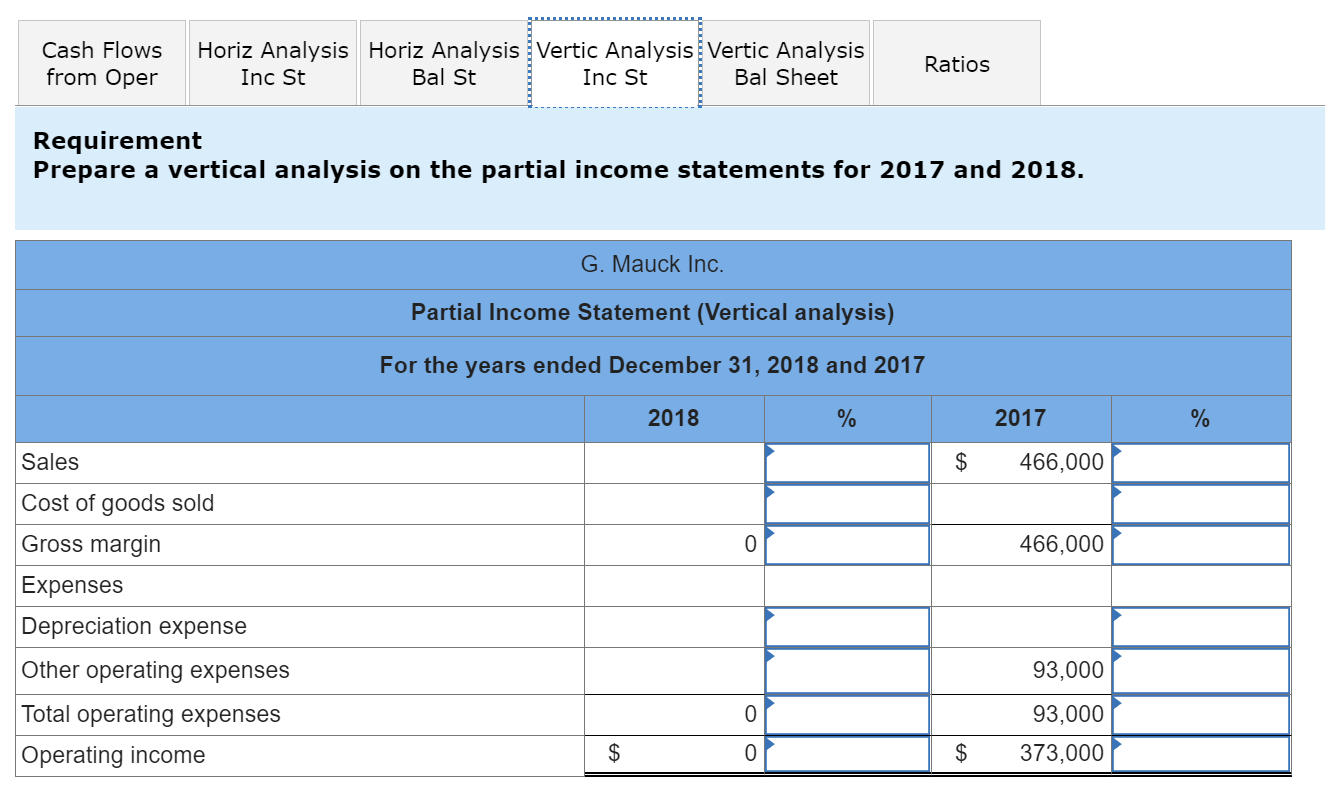Click the 2018 column header

pos(674,418)
